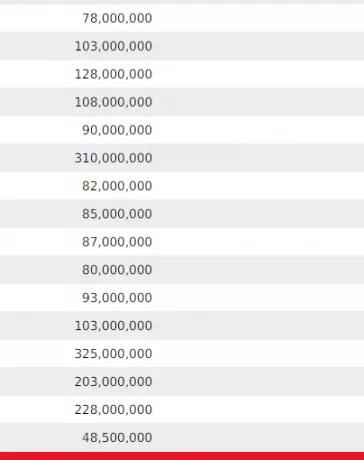Screen dimensions: 364x460
Task: Click the blank cell beside 325,000,000
Action: (261, 354)
